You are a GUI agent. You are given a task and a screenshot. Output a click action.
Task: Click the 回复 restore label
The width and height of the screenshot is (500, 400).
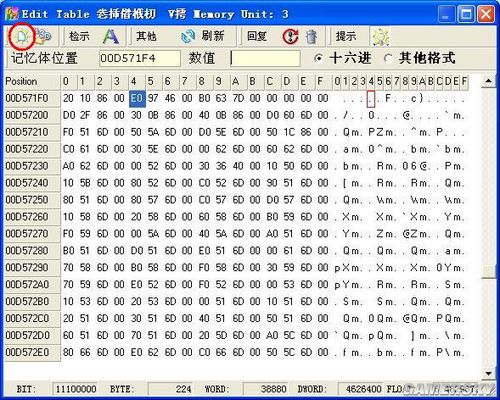coord(257,36)
